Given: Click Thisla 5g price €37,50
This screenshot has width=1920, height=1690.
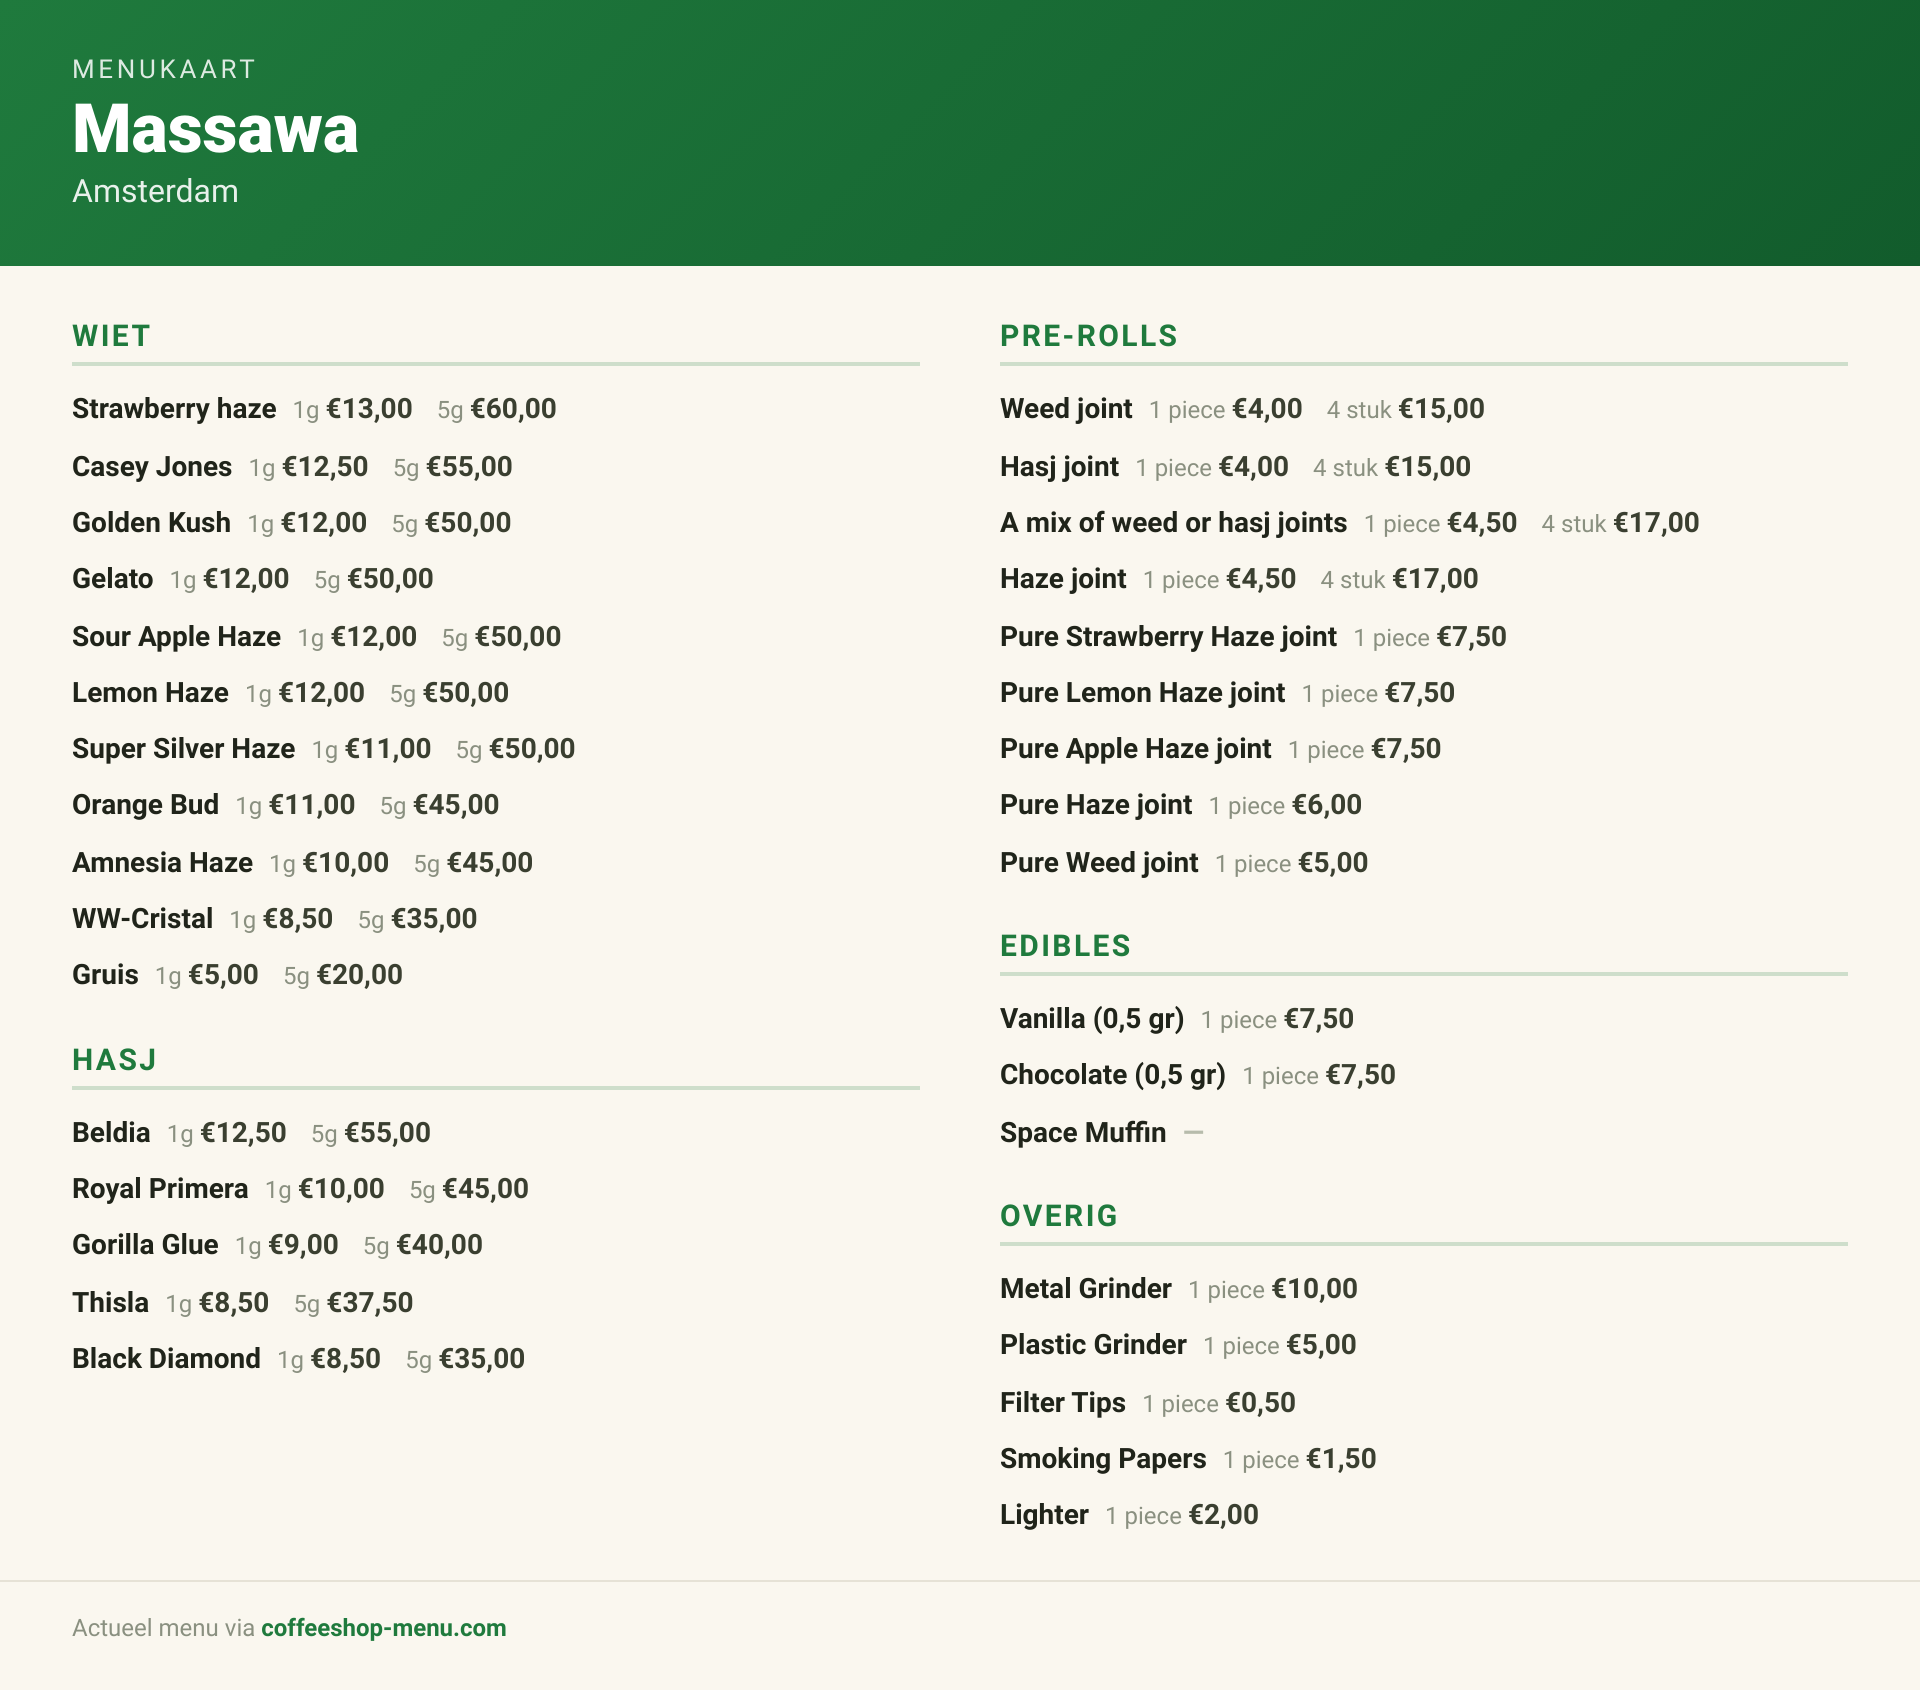Looking at the screenshot, I should 369,1303.
